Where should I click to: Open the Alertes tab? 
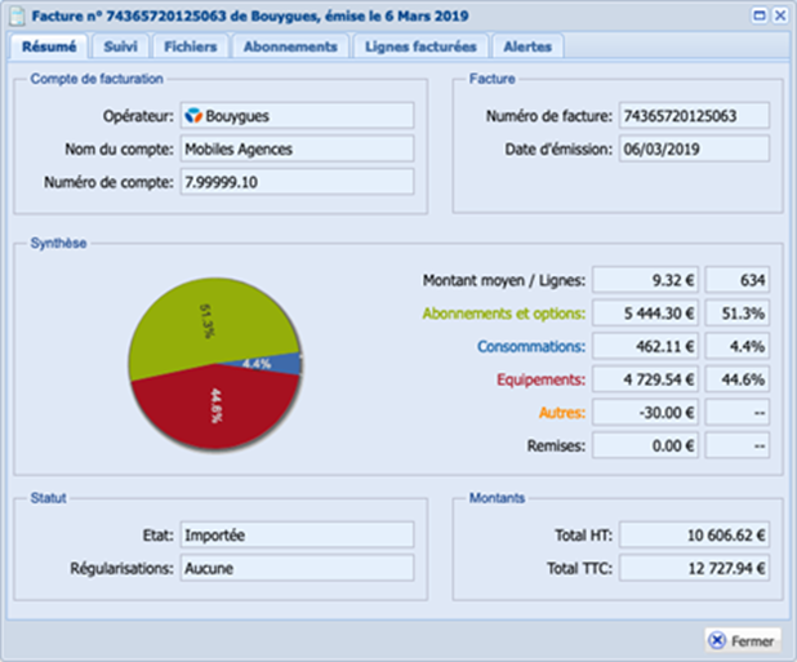pyautogui.click(x=527, y=47)
